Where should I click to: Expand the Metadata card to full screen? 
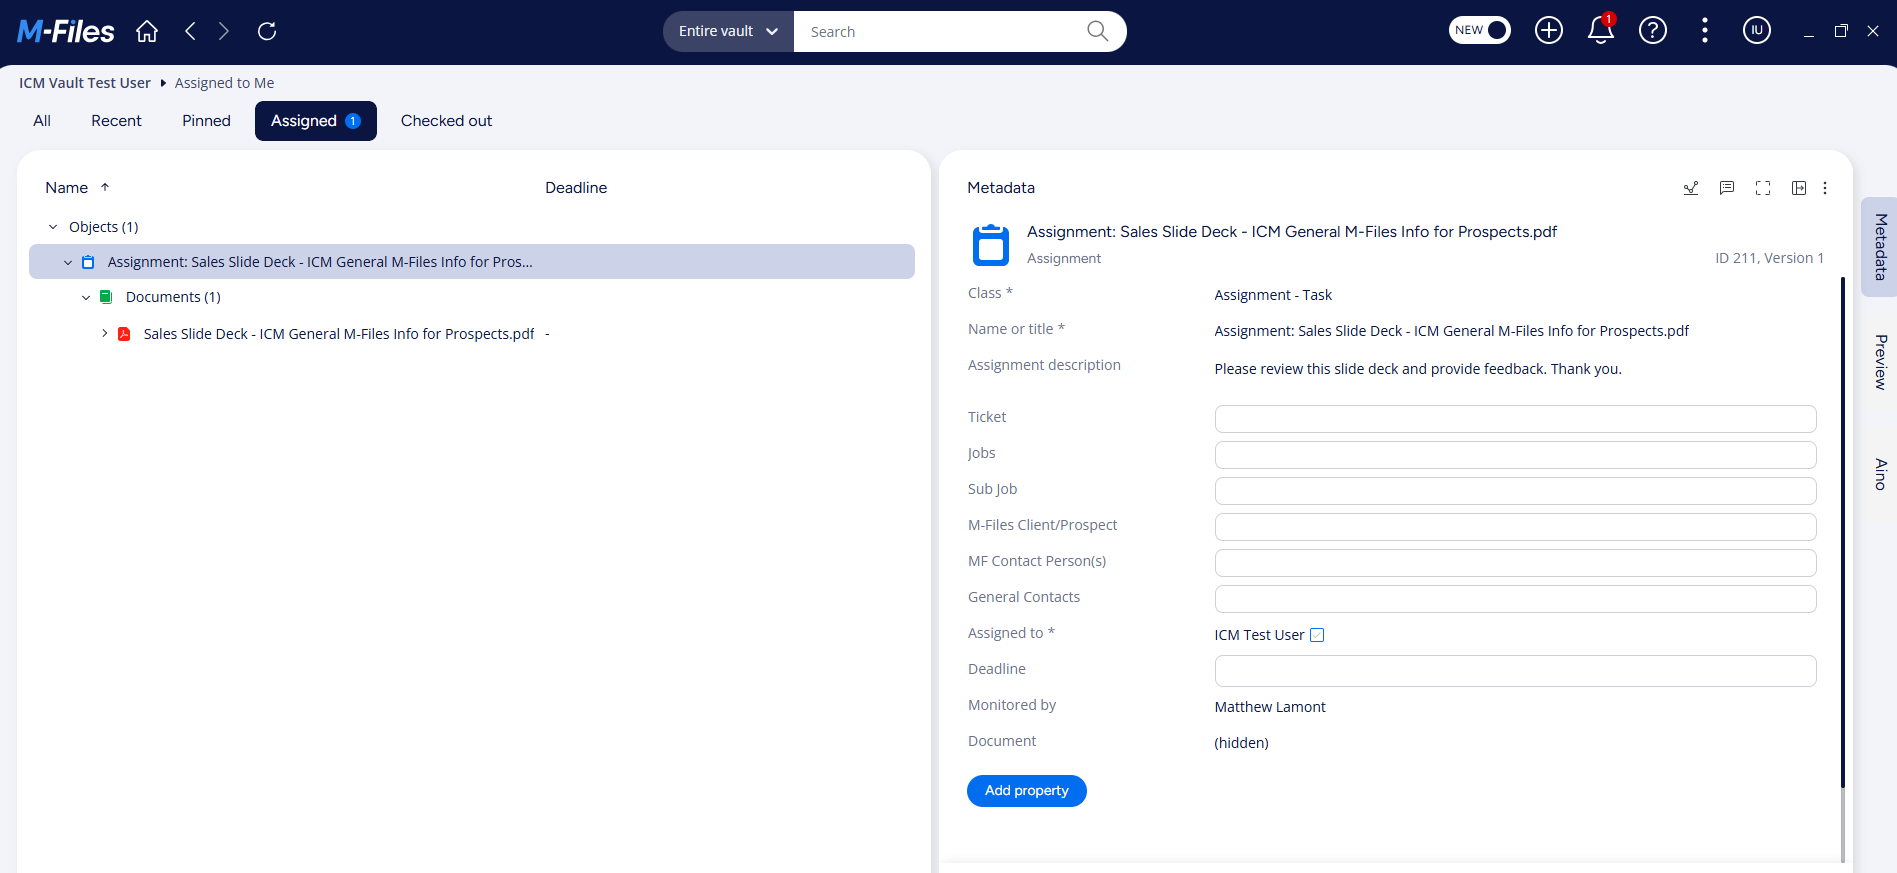click(x=1763, y=188)
